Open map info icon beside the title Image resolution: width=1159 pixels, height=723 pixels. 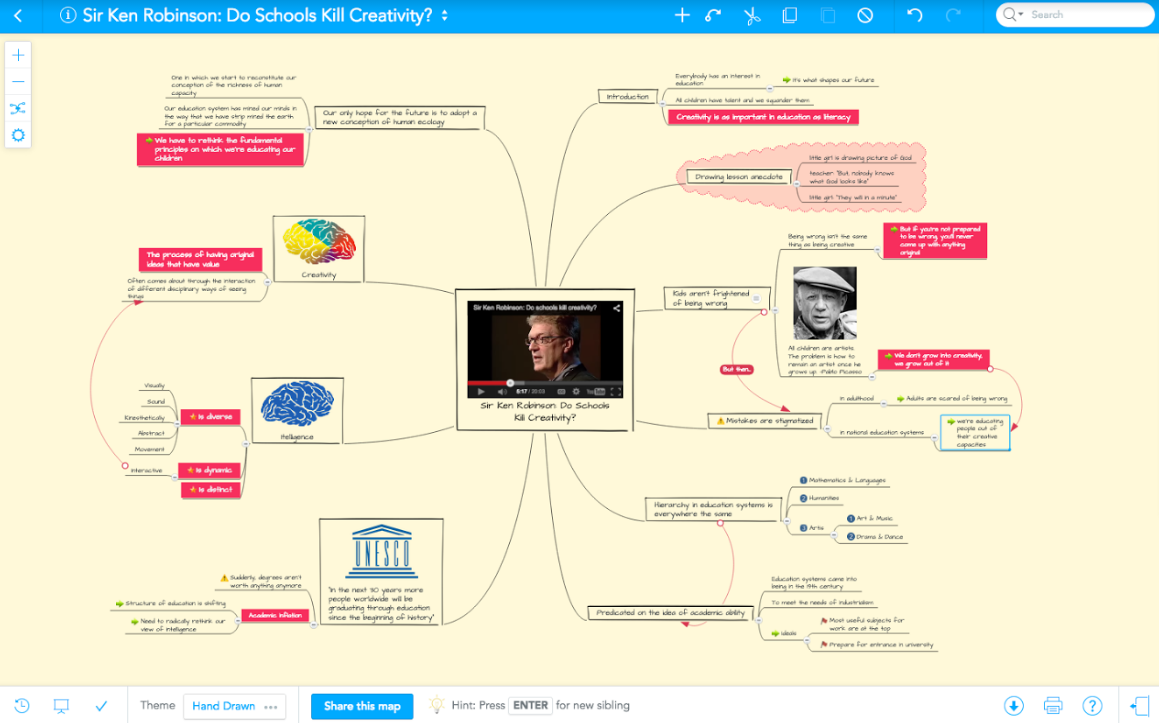click(68, 16)
